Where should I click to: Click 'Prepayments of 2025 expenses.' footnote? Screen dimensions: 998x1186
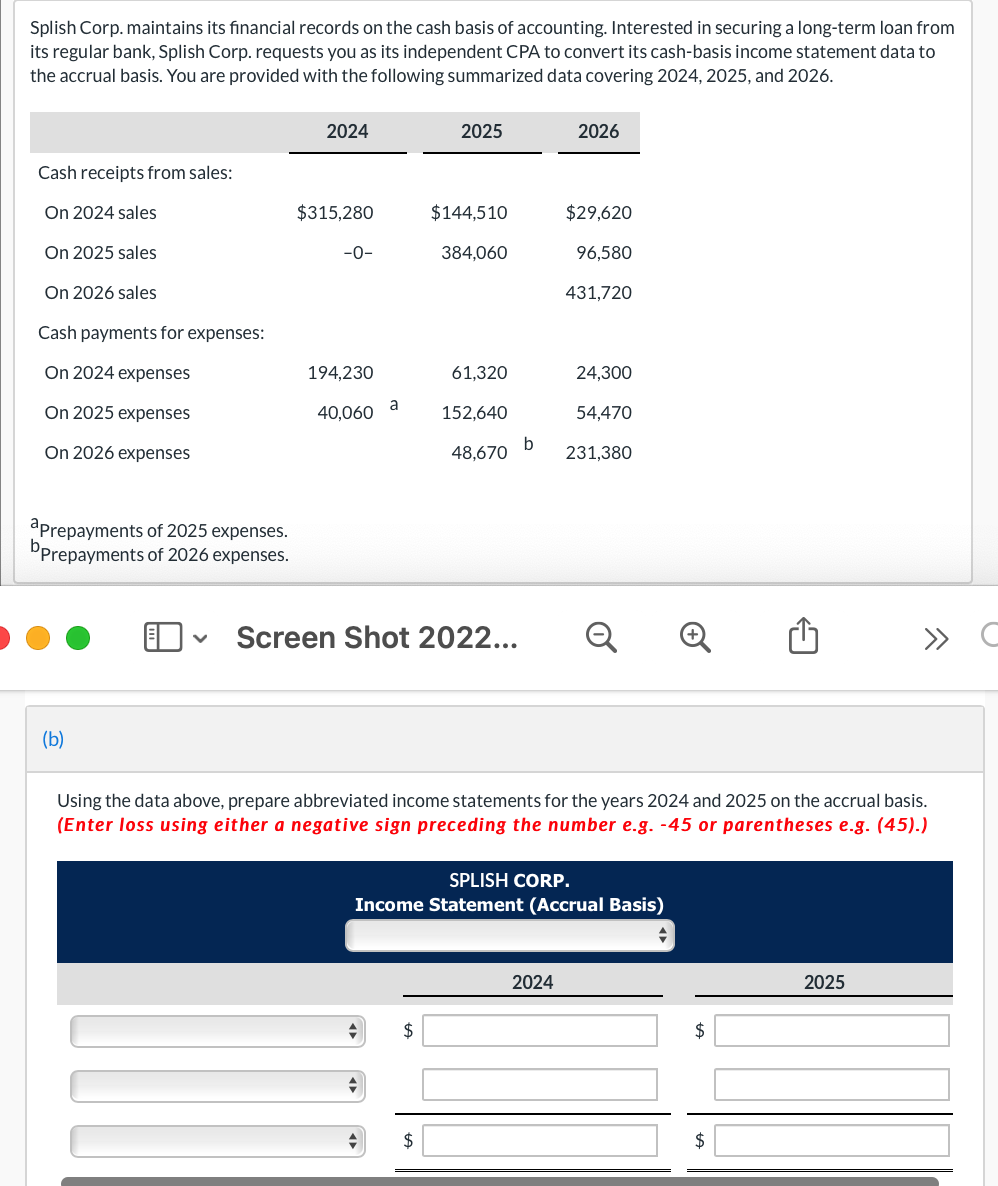[x=163, y=531]
